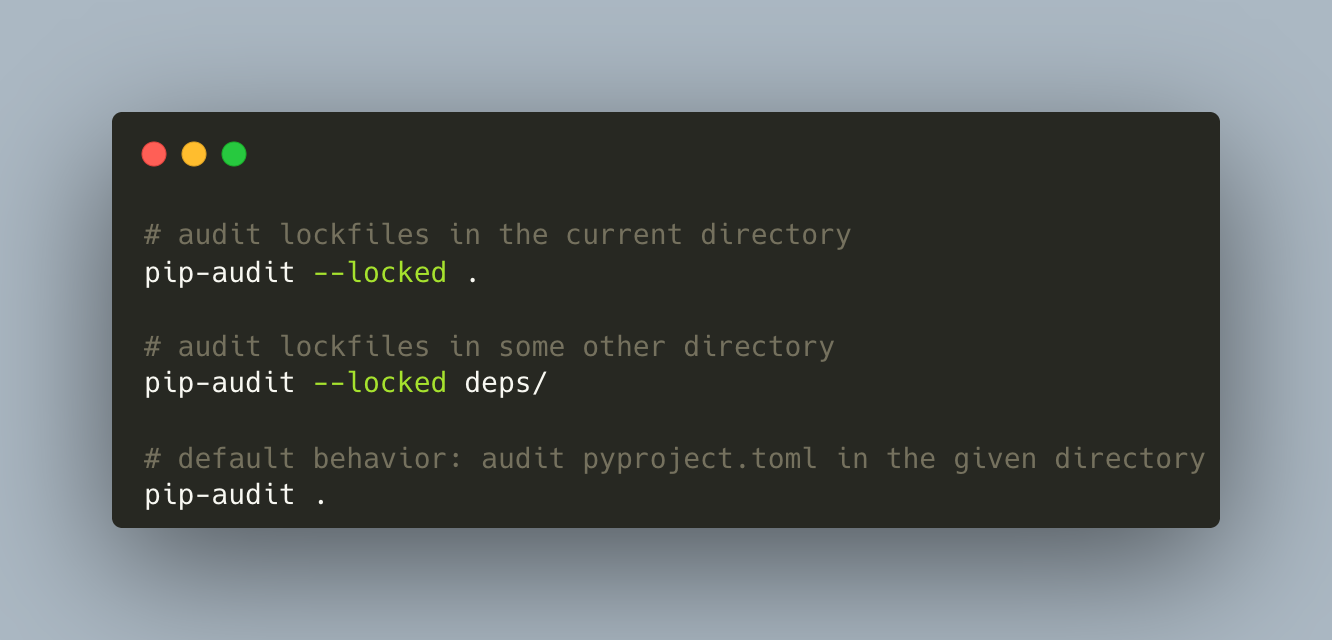Click "pip-audit" in the final command line
The image size is (1332, 640).
point(220,495)
